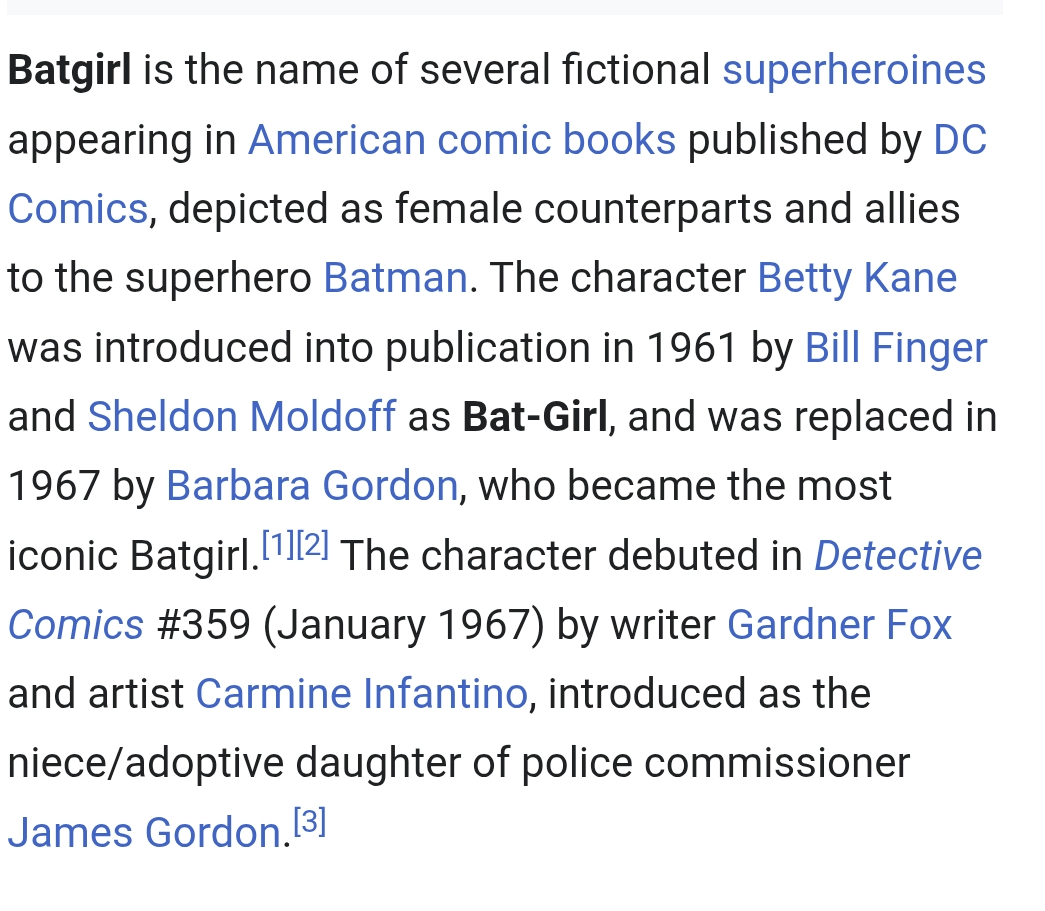
Task: Follow the Gardner Fox link
Action: coord(839,625)
